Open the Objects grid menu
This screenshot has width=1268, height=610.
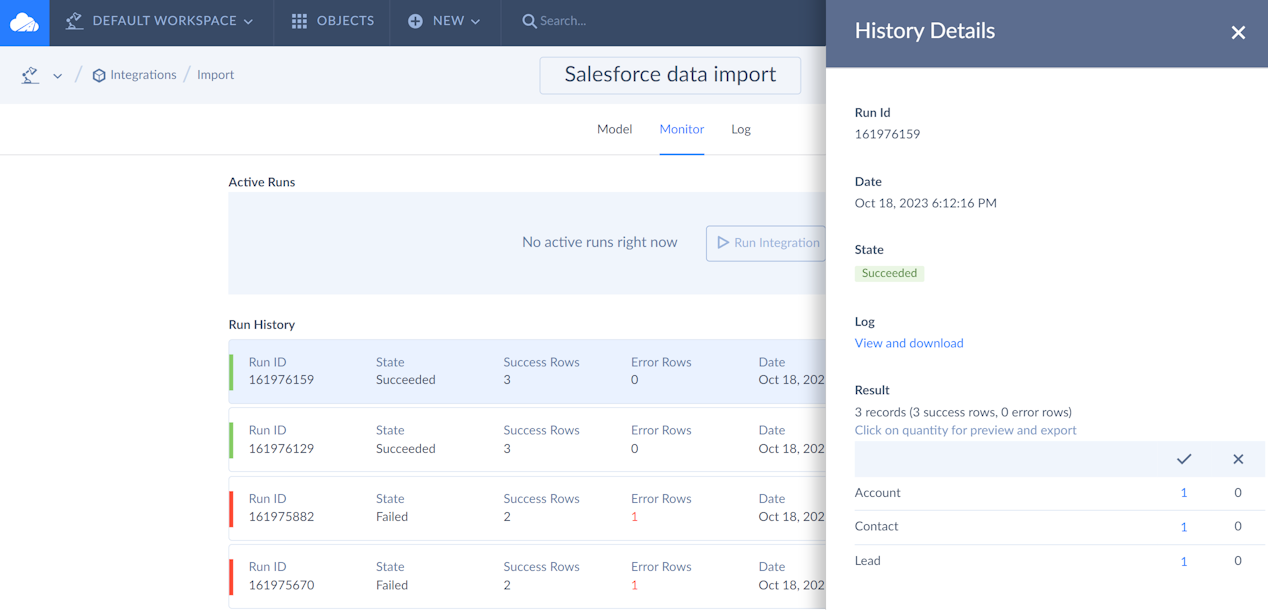point(332,21)
